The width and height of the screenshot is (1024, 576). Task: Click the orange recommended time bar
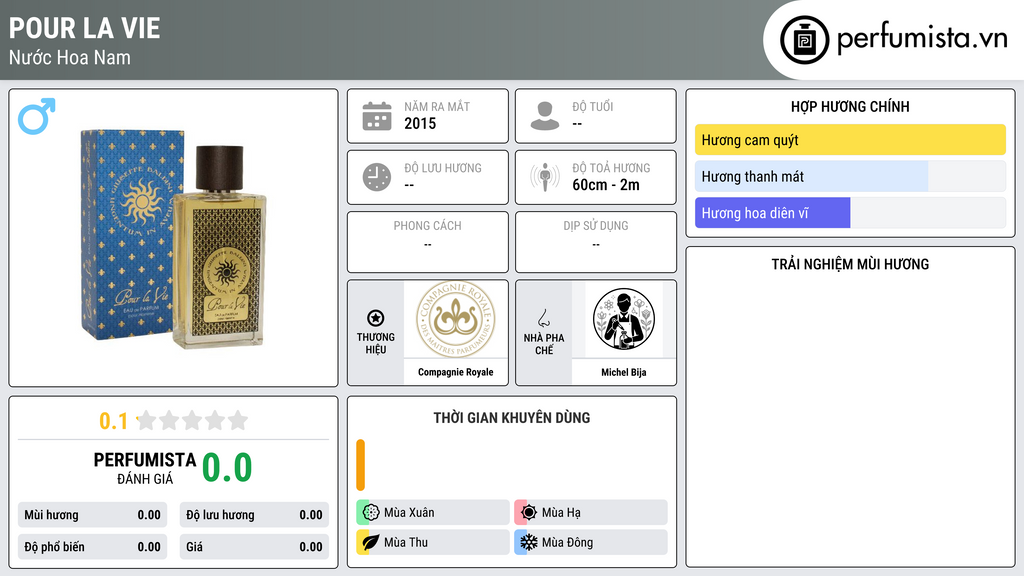360,465
